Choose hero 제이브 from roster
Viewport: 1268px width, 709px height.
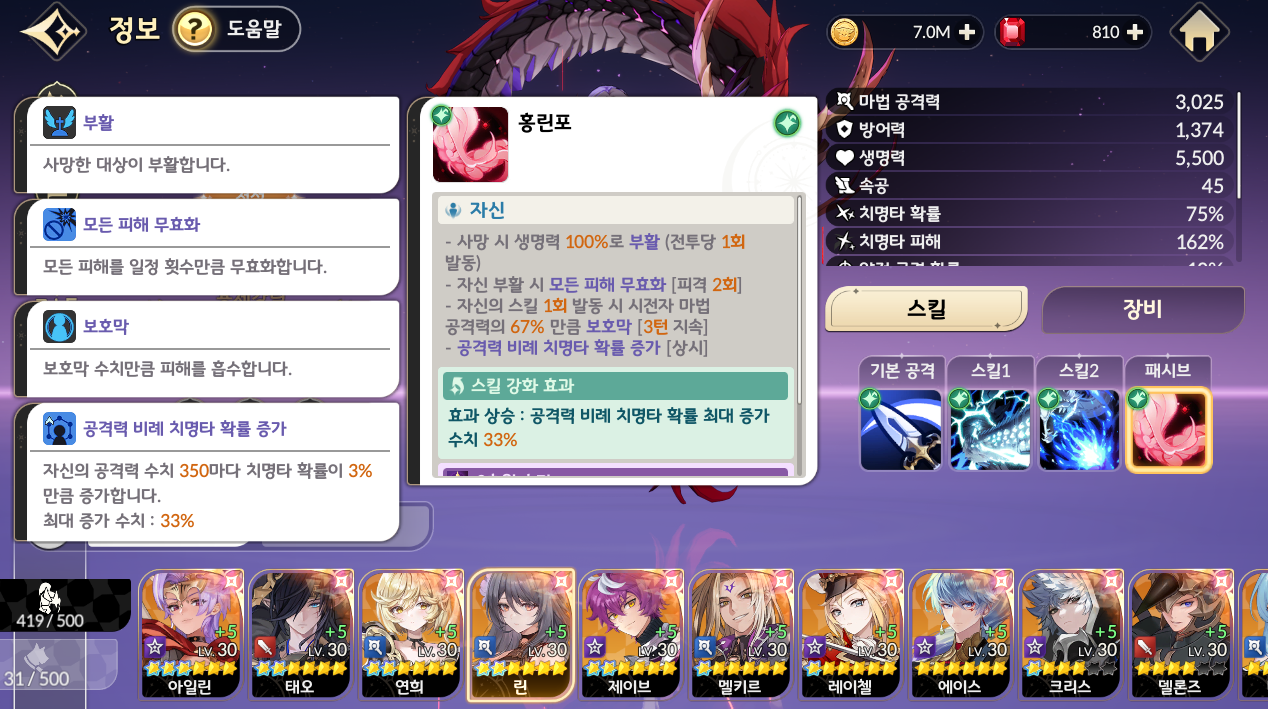coord(631,634)
